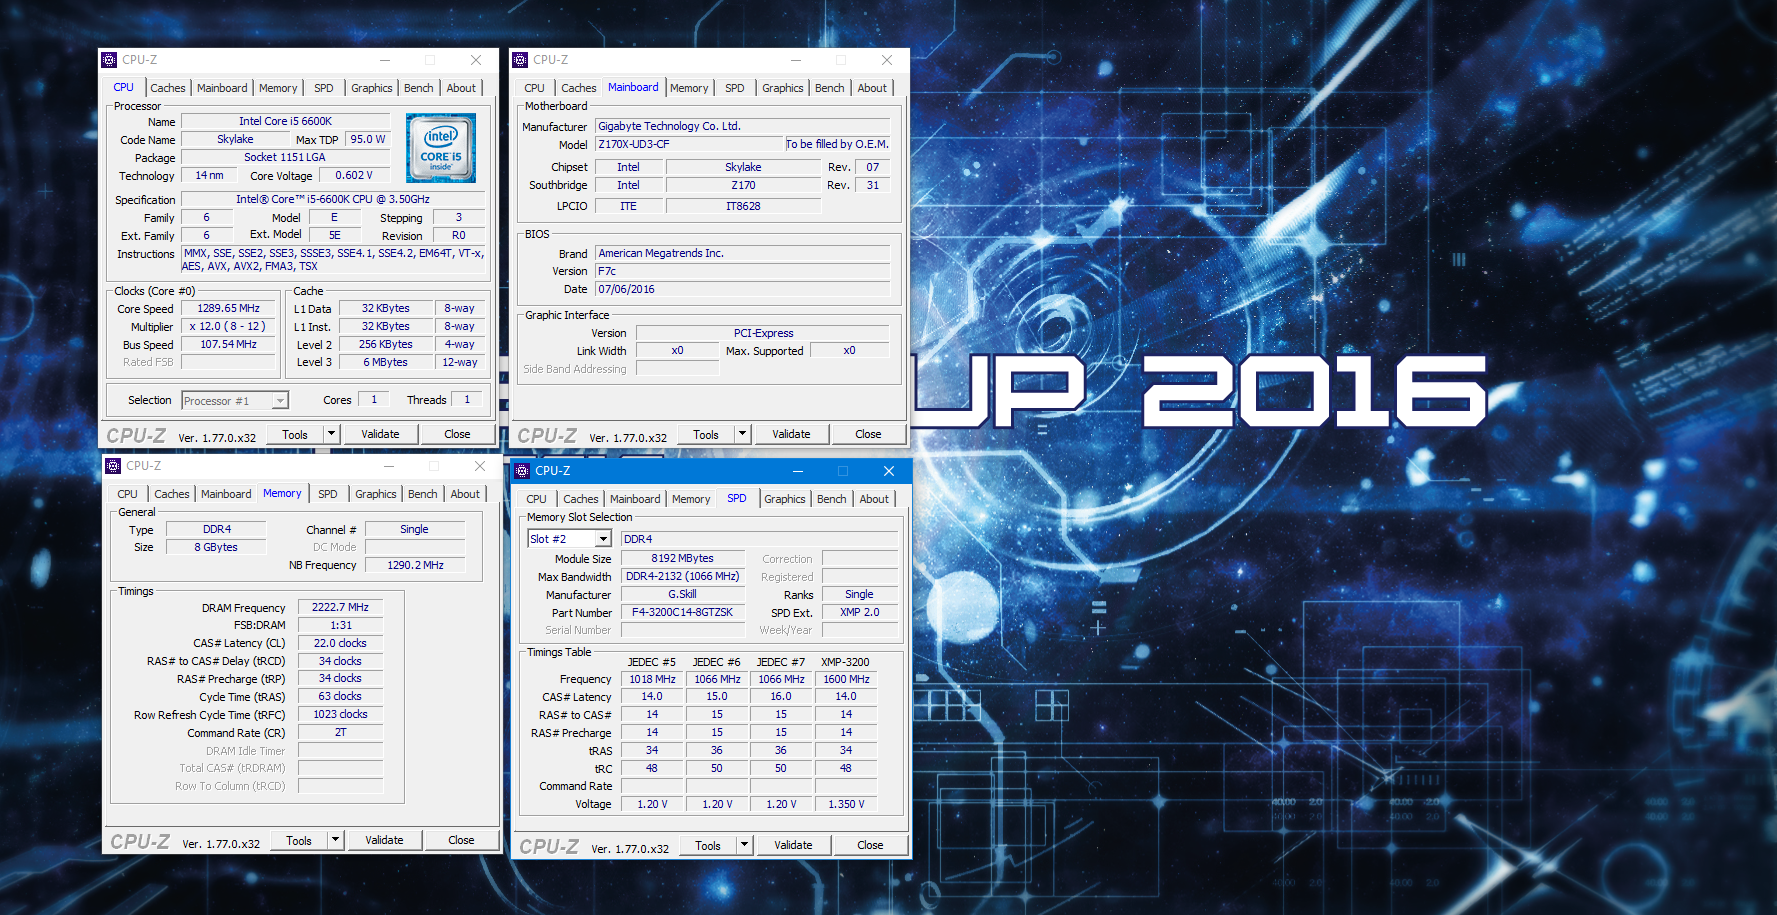Close the SPD CPU-Z window with the title bar X
The height and width of the screenshot is (915, 1777).
pos(889,471)
